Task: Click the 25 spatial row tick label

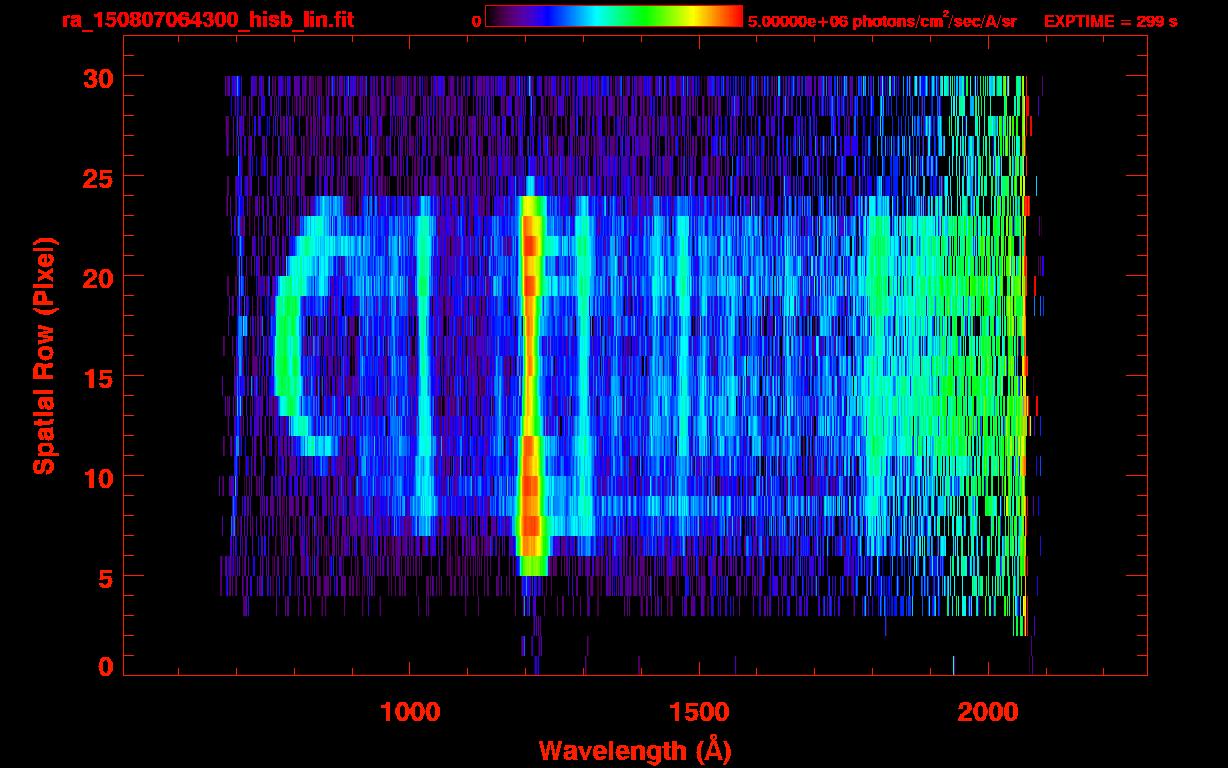Action: pyautogui.click(x=98, y=177)
